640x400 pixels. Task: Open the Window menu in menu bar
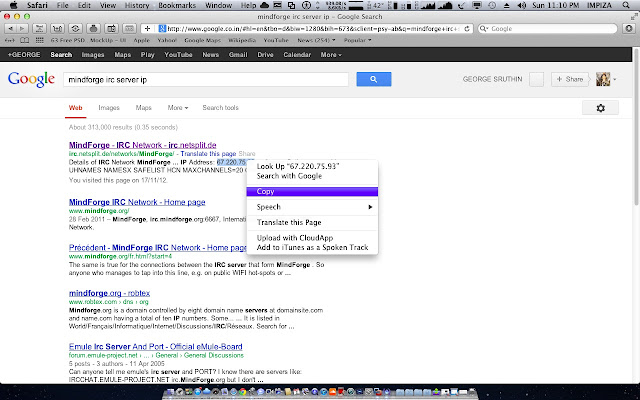(x=218, y=5)
